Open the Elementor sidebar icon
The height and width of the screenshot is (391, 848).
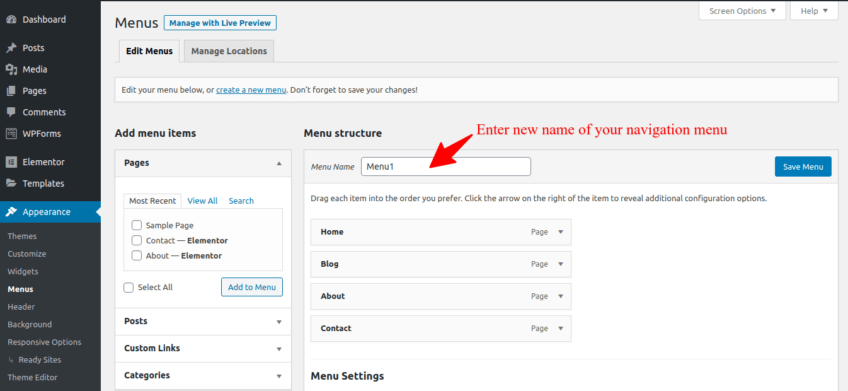(x=11, y=162)
